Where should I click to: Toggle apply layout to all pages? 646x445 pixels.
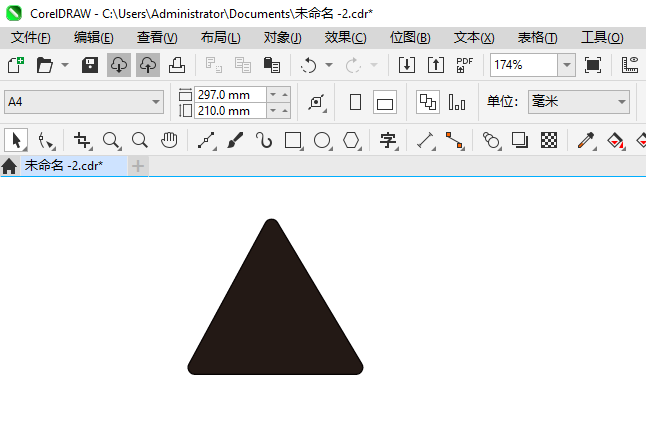pyautogui.click(x=428, y=102)
